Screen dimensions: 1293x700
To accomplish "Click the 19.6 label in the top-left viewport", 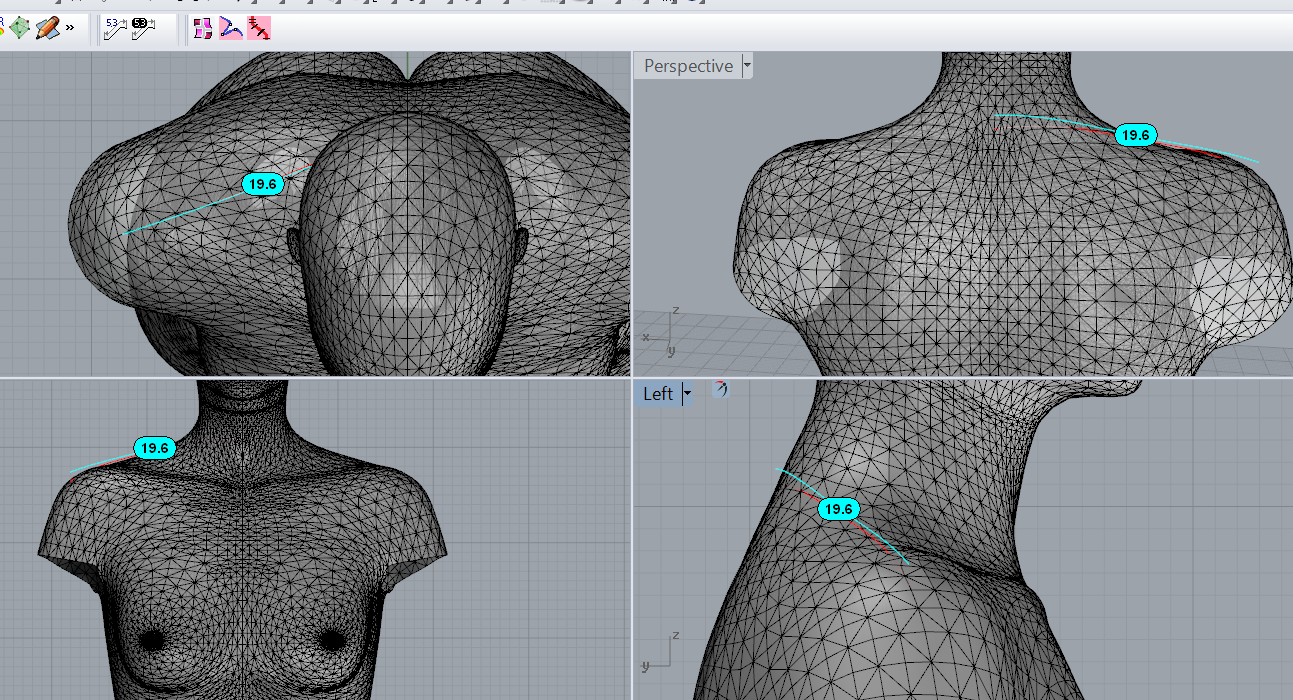I will [263, 184].
